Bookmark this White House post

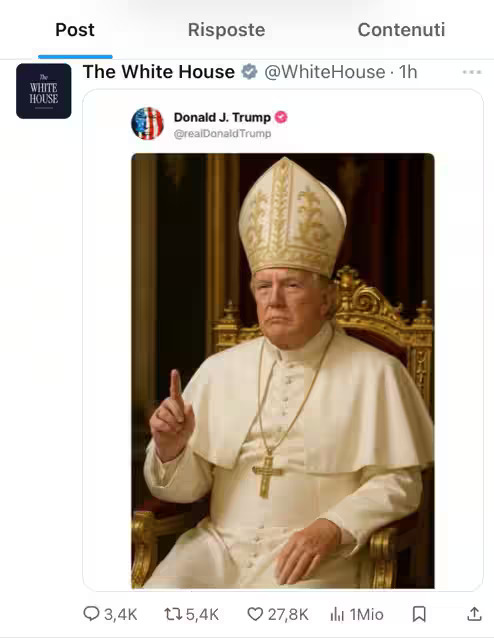(x=419, y=614)
